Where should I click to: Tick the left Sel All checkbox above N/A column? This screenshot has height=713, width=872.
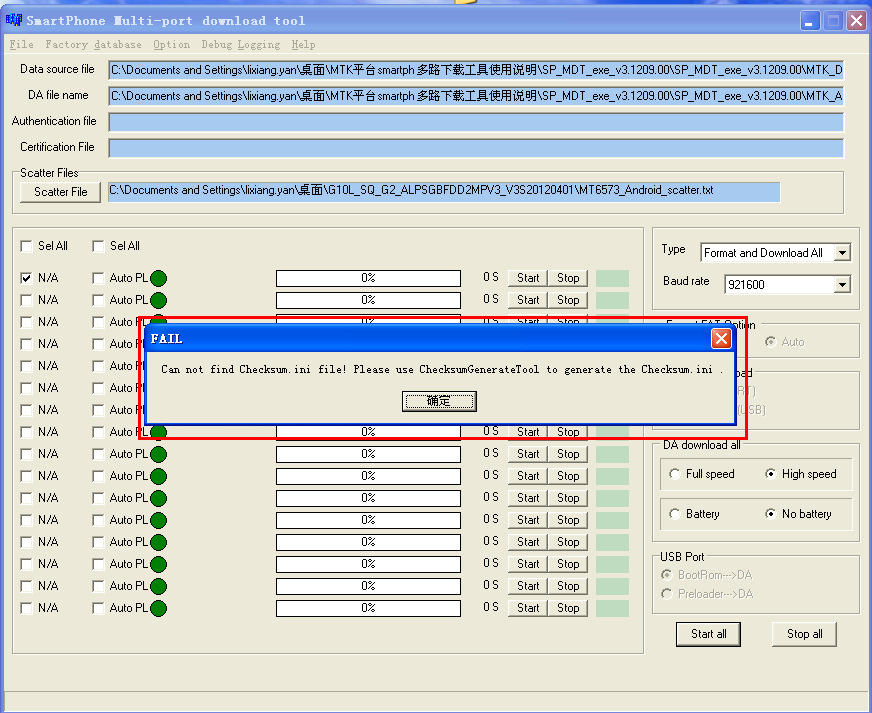pyautogui.click(x=26, y=246)
